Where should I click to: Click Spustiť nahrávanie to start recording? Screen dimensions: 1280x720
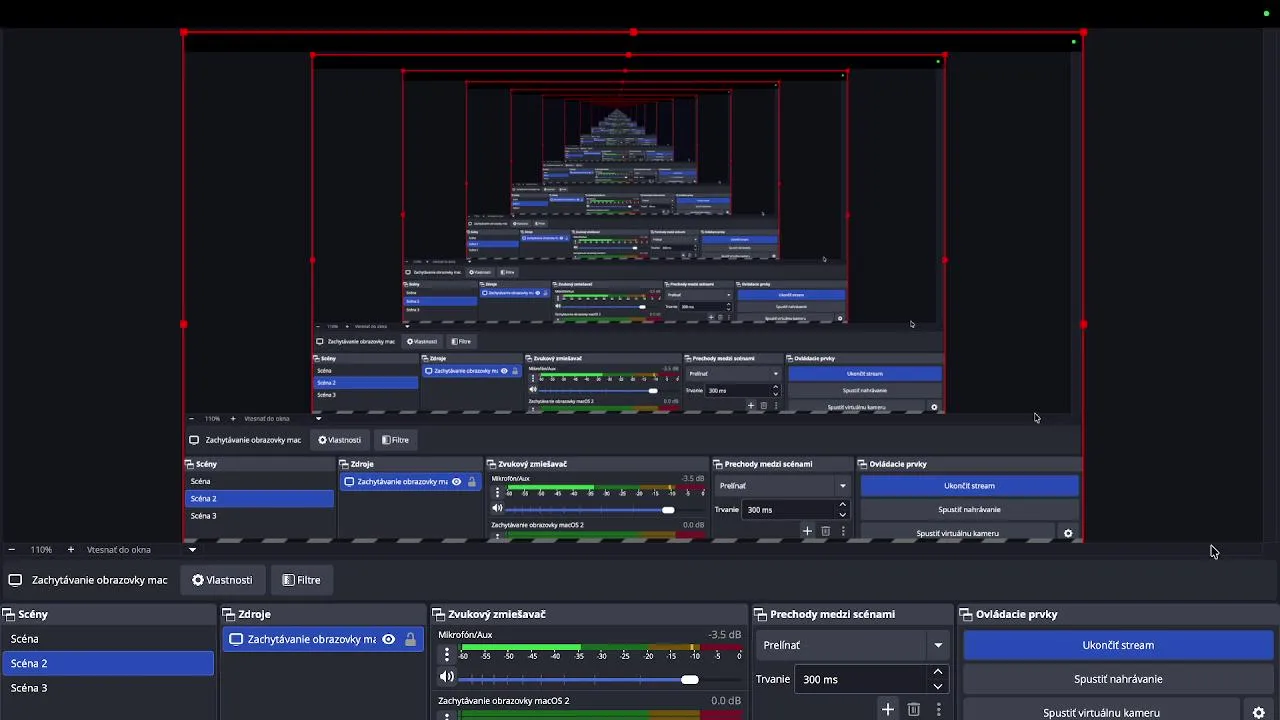[1118, 679]
